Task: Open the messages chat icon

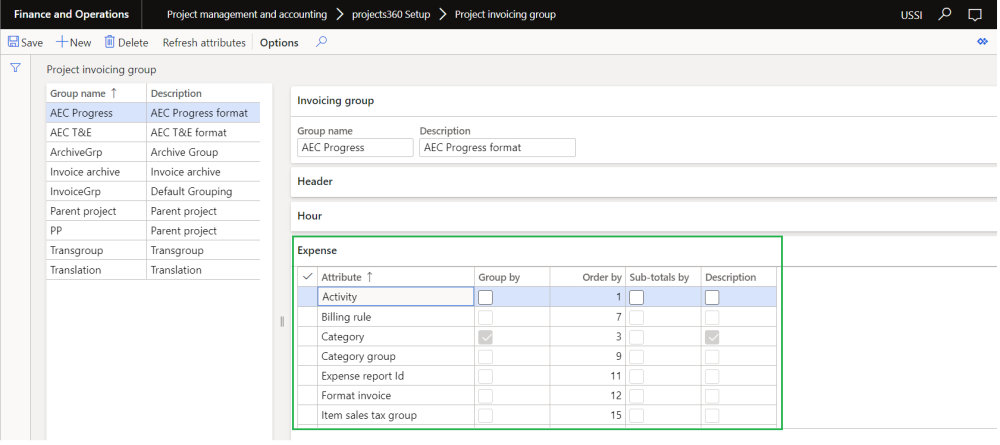Action: [x=976, y=15]
